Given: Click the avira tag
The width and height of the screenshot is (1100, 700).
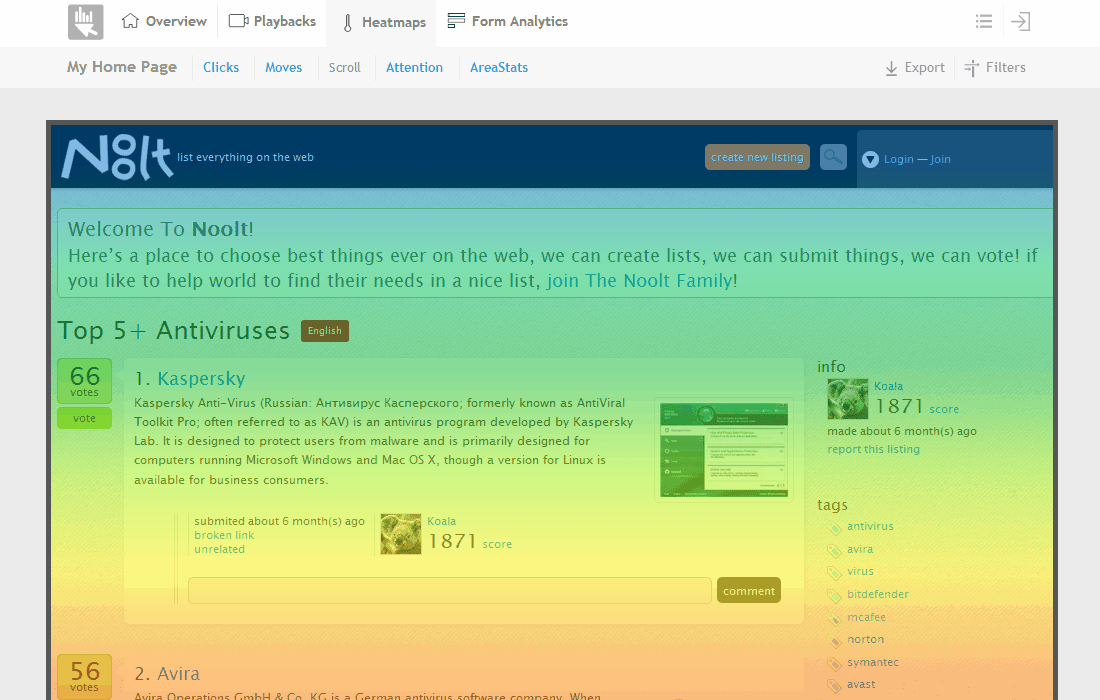Looking at the screenshot, I should click(x=859, y=549).
